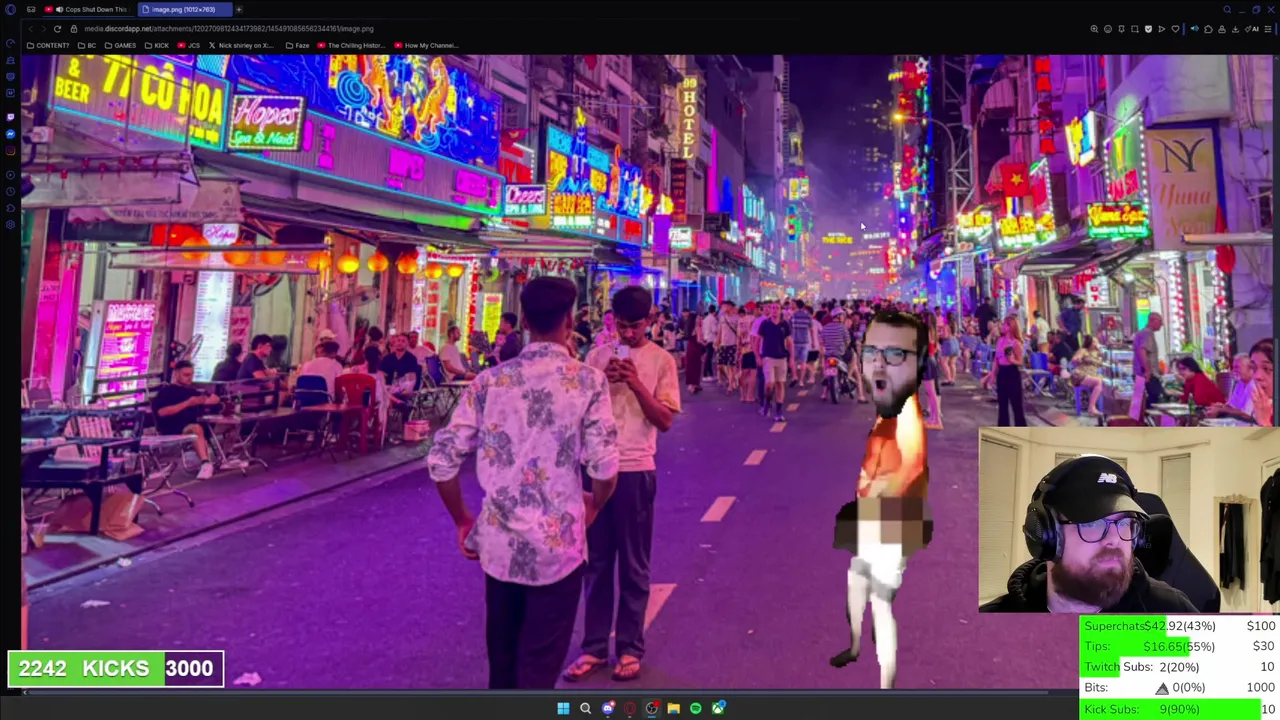Open the history clock icon in sidebar
Image resolution: width=1280 pixels, height=720 pixels.
coord(10,191)
